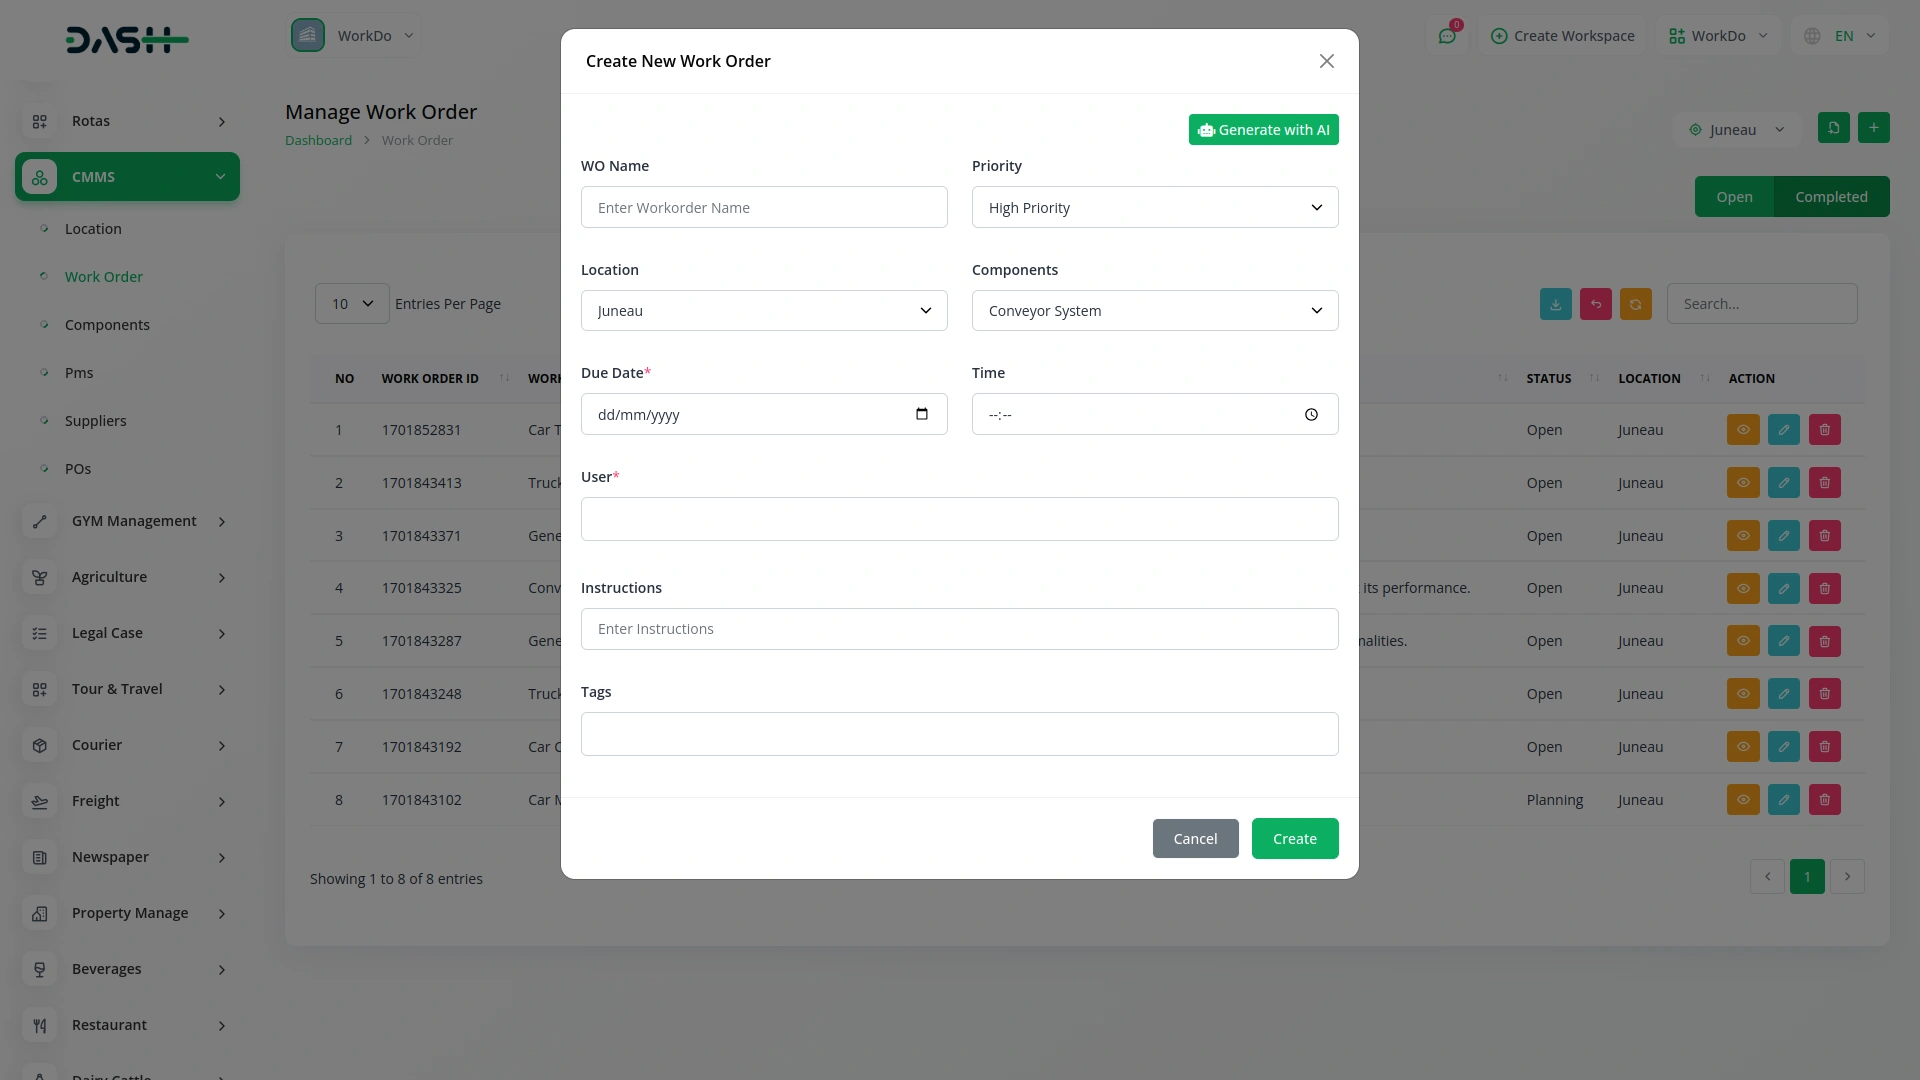Viewport: 1920px width, 1080px height.
Task: Click the orange refresh icon near search
Action: coord(1635,304)
